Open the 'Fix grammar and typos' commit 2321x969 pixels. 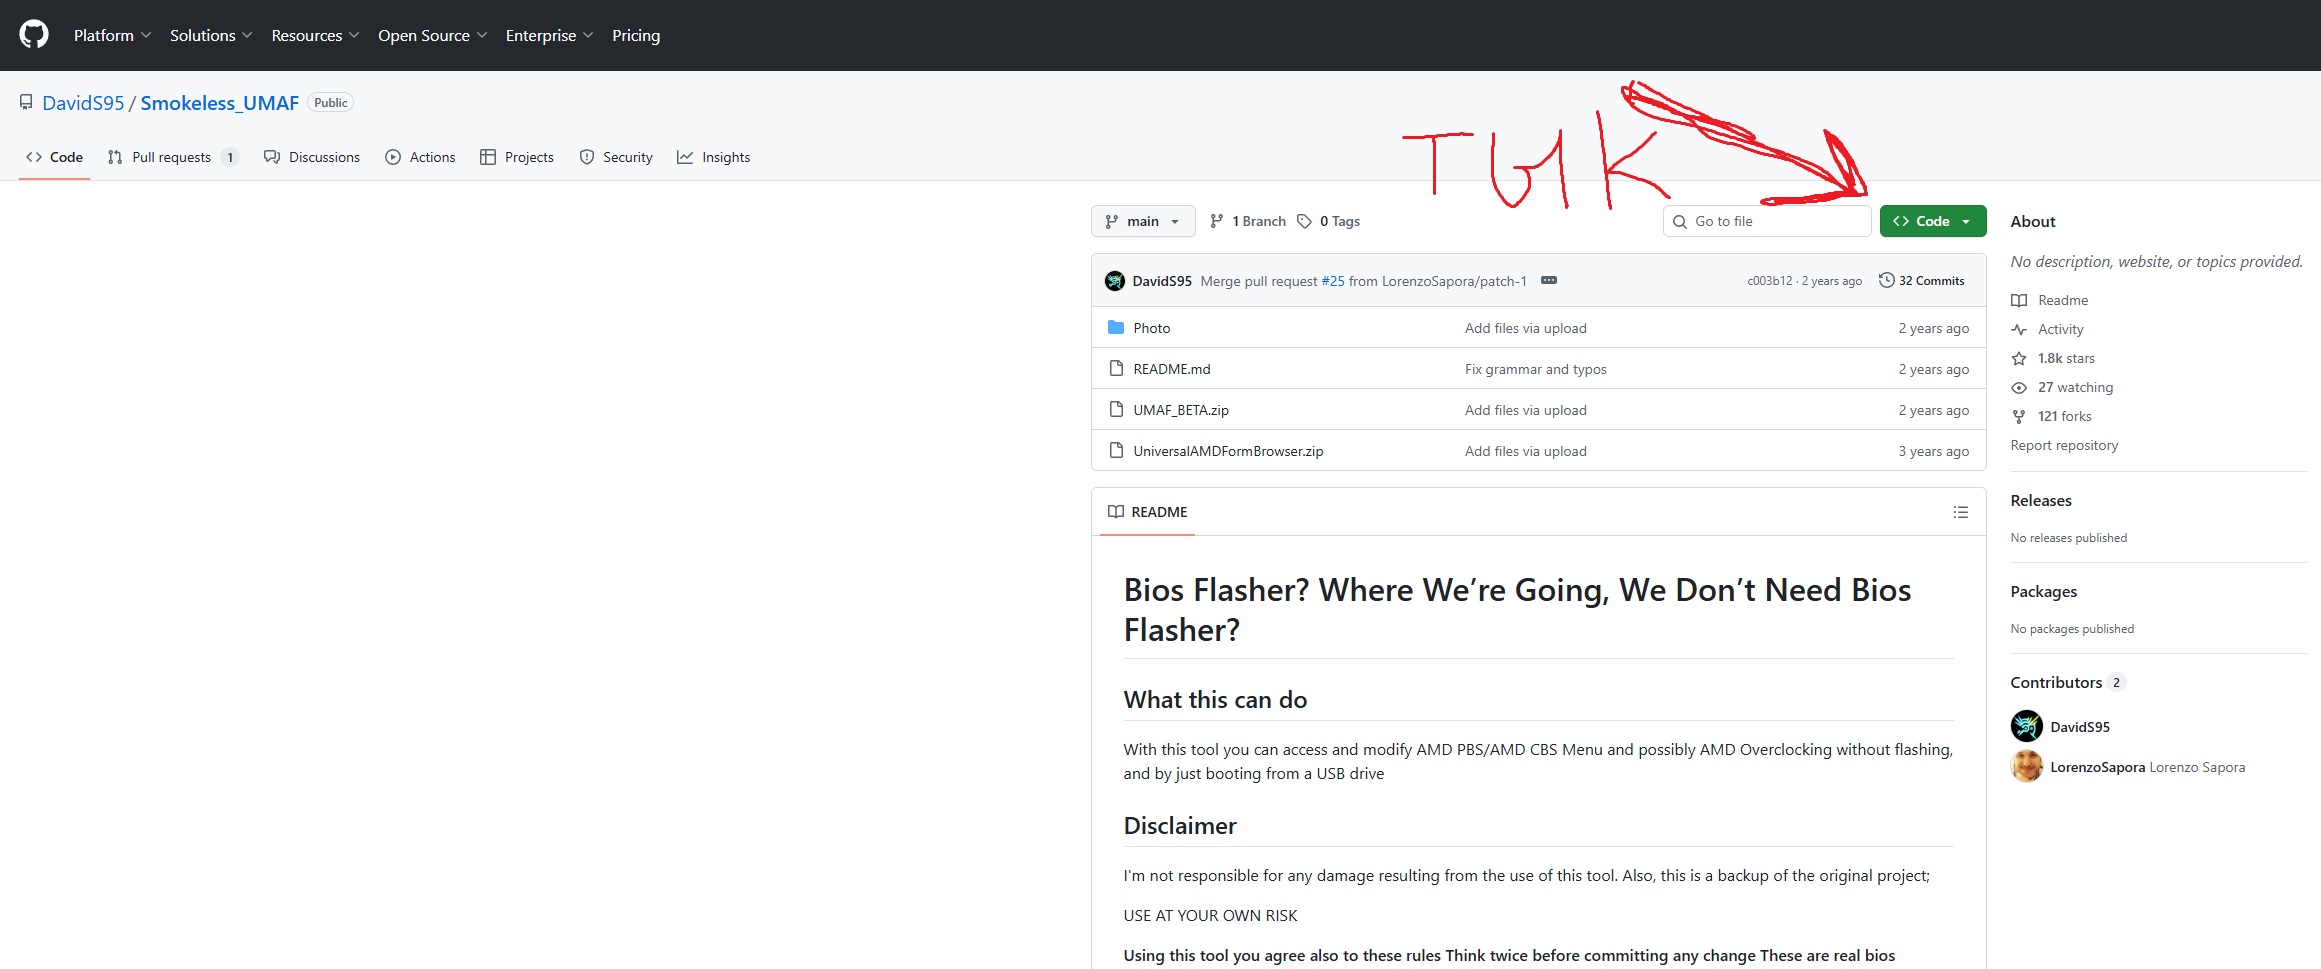tap(1536, 369)
